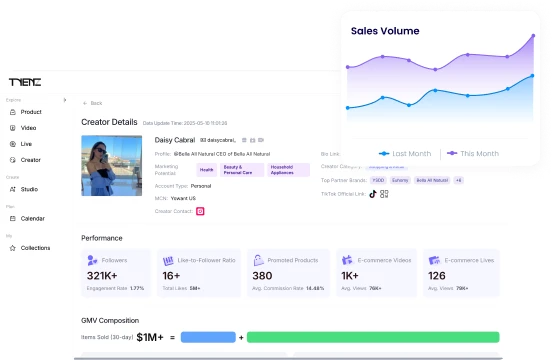Click the PSDD partner brand tag
Screen dimensions: 552x360
tap(378, 180)
